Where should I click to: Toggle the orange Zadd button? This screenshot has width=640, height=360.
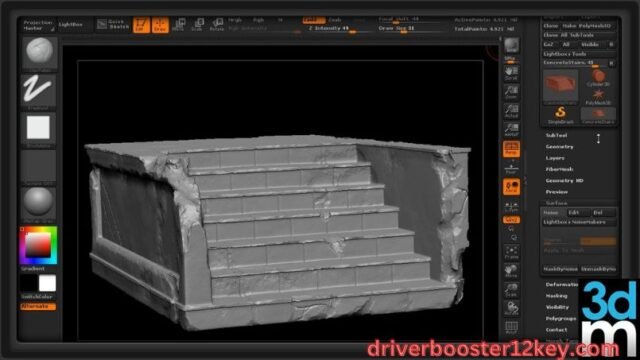[313, 20]
